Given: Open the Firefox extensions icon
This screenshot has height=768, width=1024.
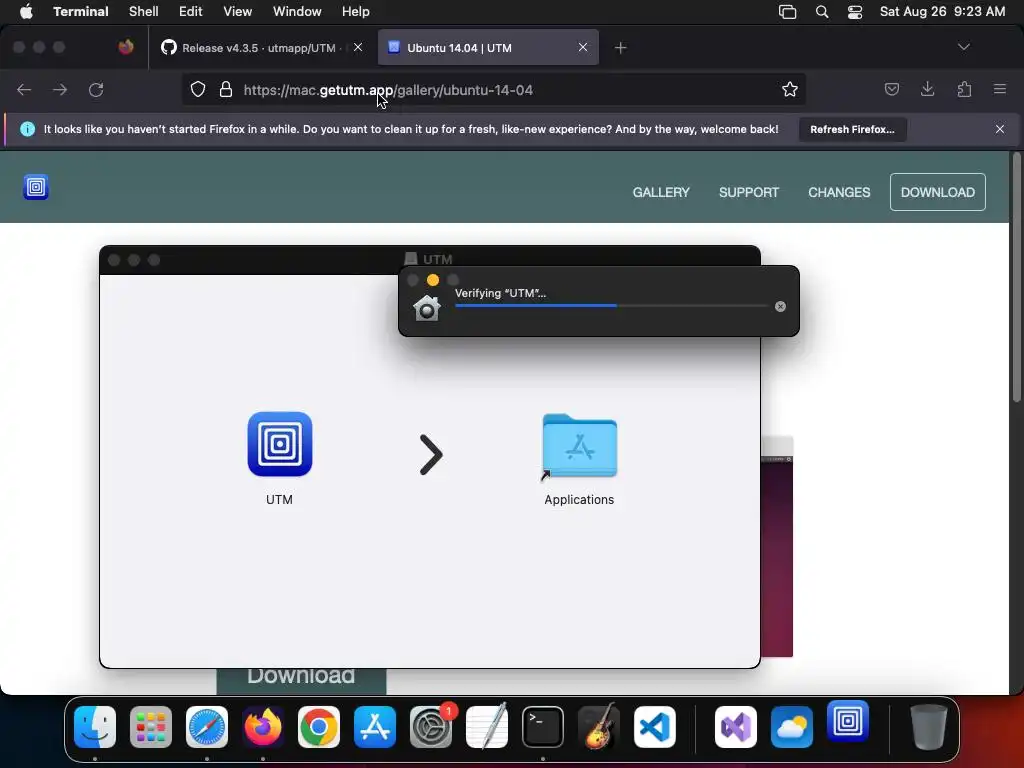Looking at the screenshot, I should [964, 89].
